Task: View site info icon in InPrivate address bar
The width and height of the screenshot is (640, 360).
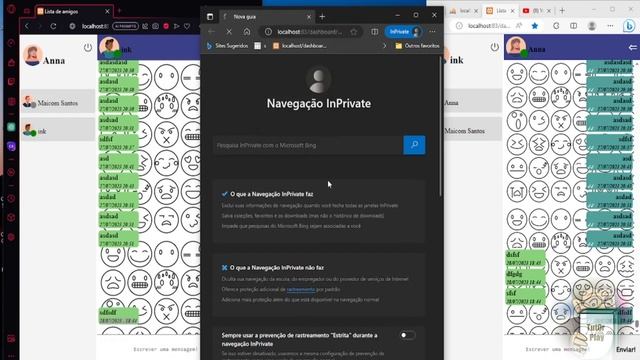Action: pyautogui.click(x=268, y=31)
